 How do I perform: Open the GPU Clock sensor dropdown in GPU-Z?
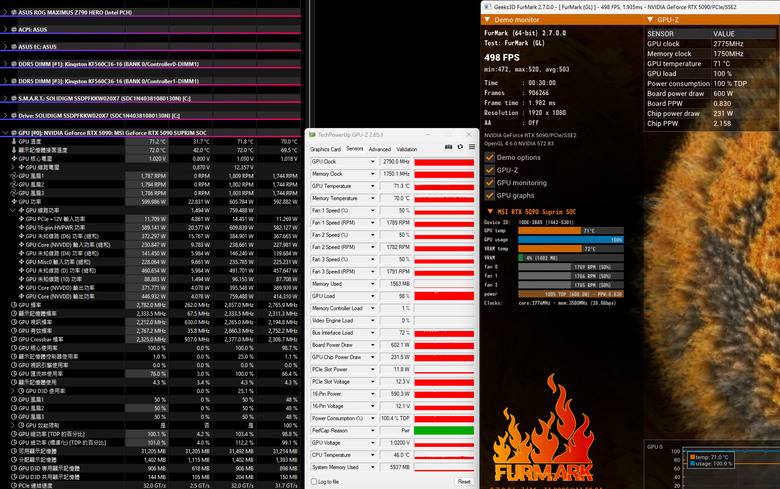pyautogui.click(x=373, y=162)
